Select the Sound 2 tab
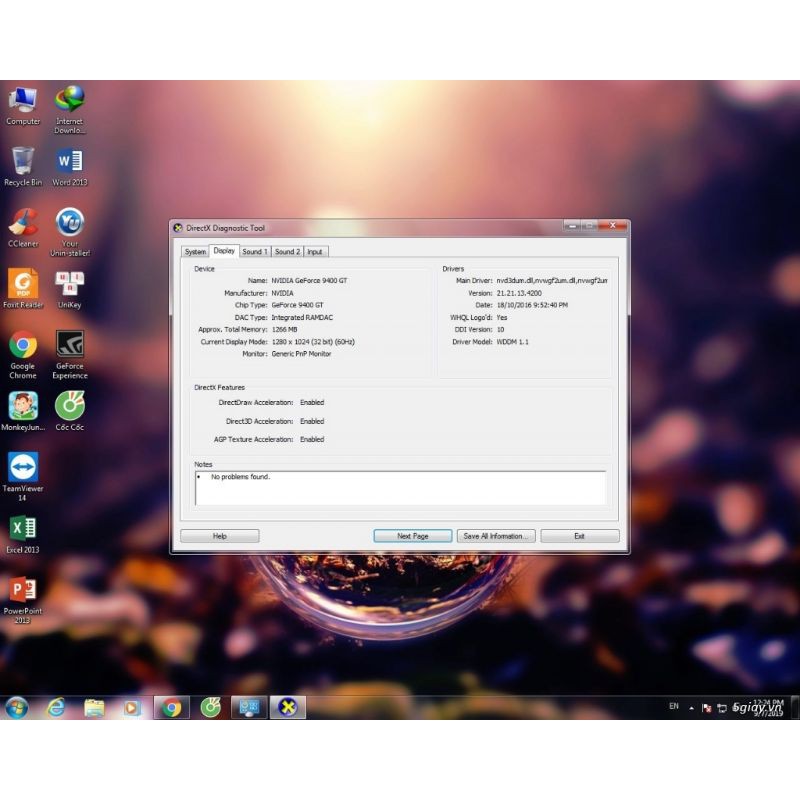 (287, 252)
